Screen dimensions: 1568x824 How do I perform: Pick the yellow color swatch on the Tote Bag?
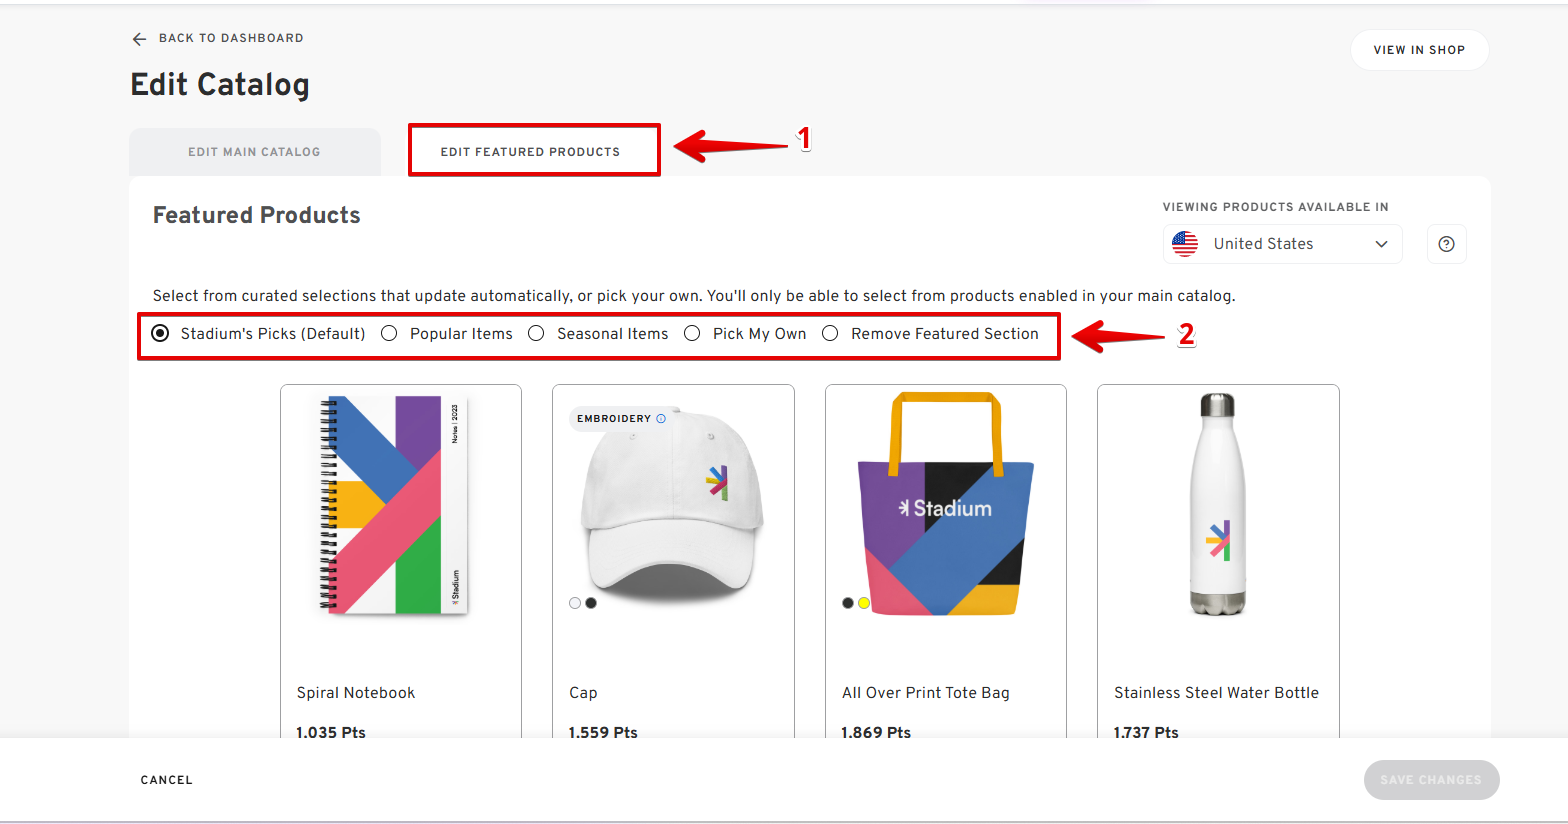point(864,603)
